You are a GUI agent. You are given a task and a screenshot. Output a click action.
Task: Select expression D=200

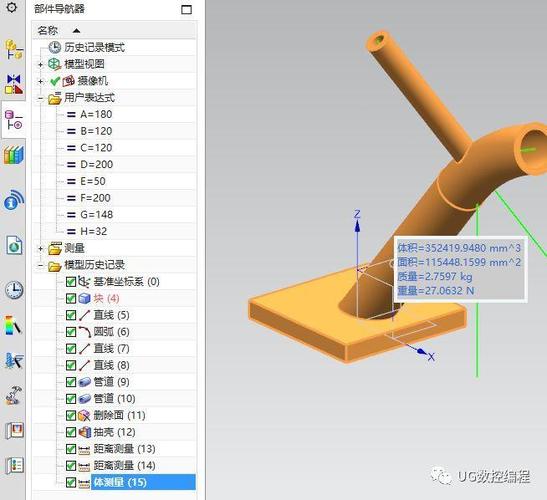(96, 165)
